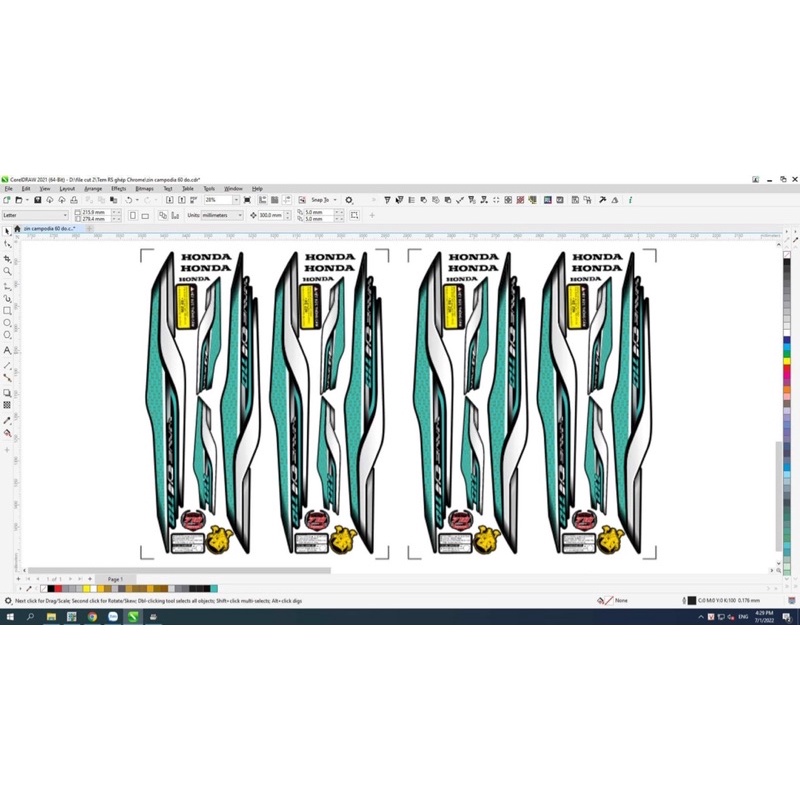Screen dimensions: 800x800
Task: Switch to the Page 1 tab
Action: click(x=115, y=579)
